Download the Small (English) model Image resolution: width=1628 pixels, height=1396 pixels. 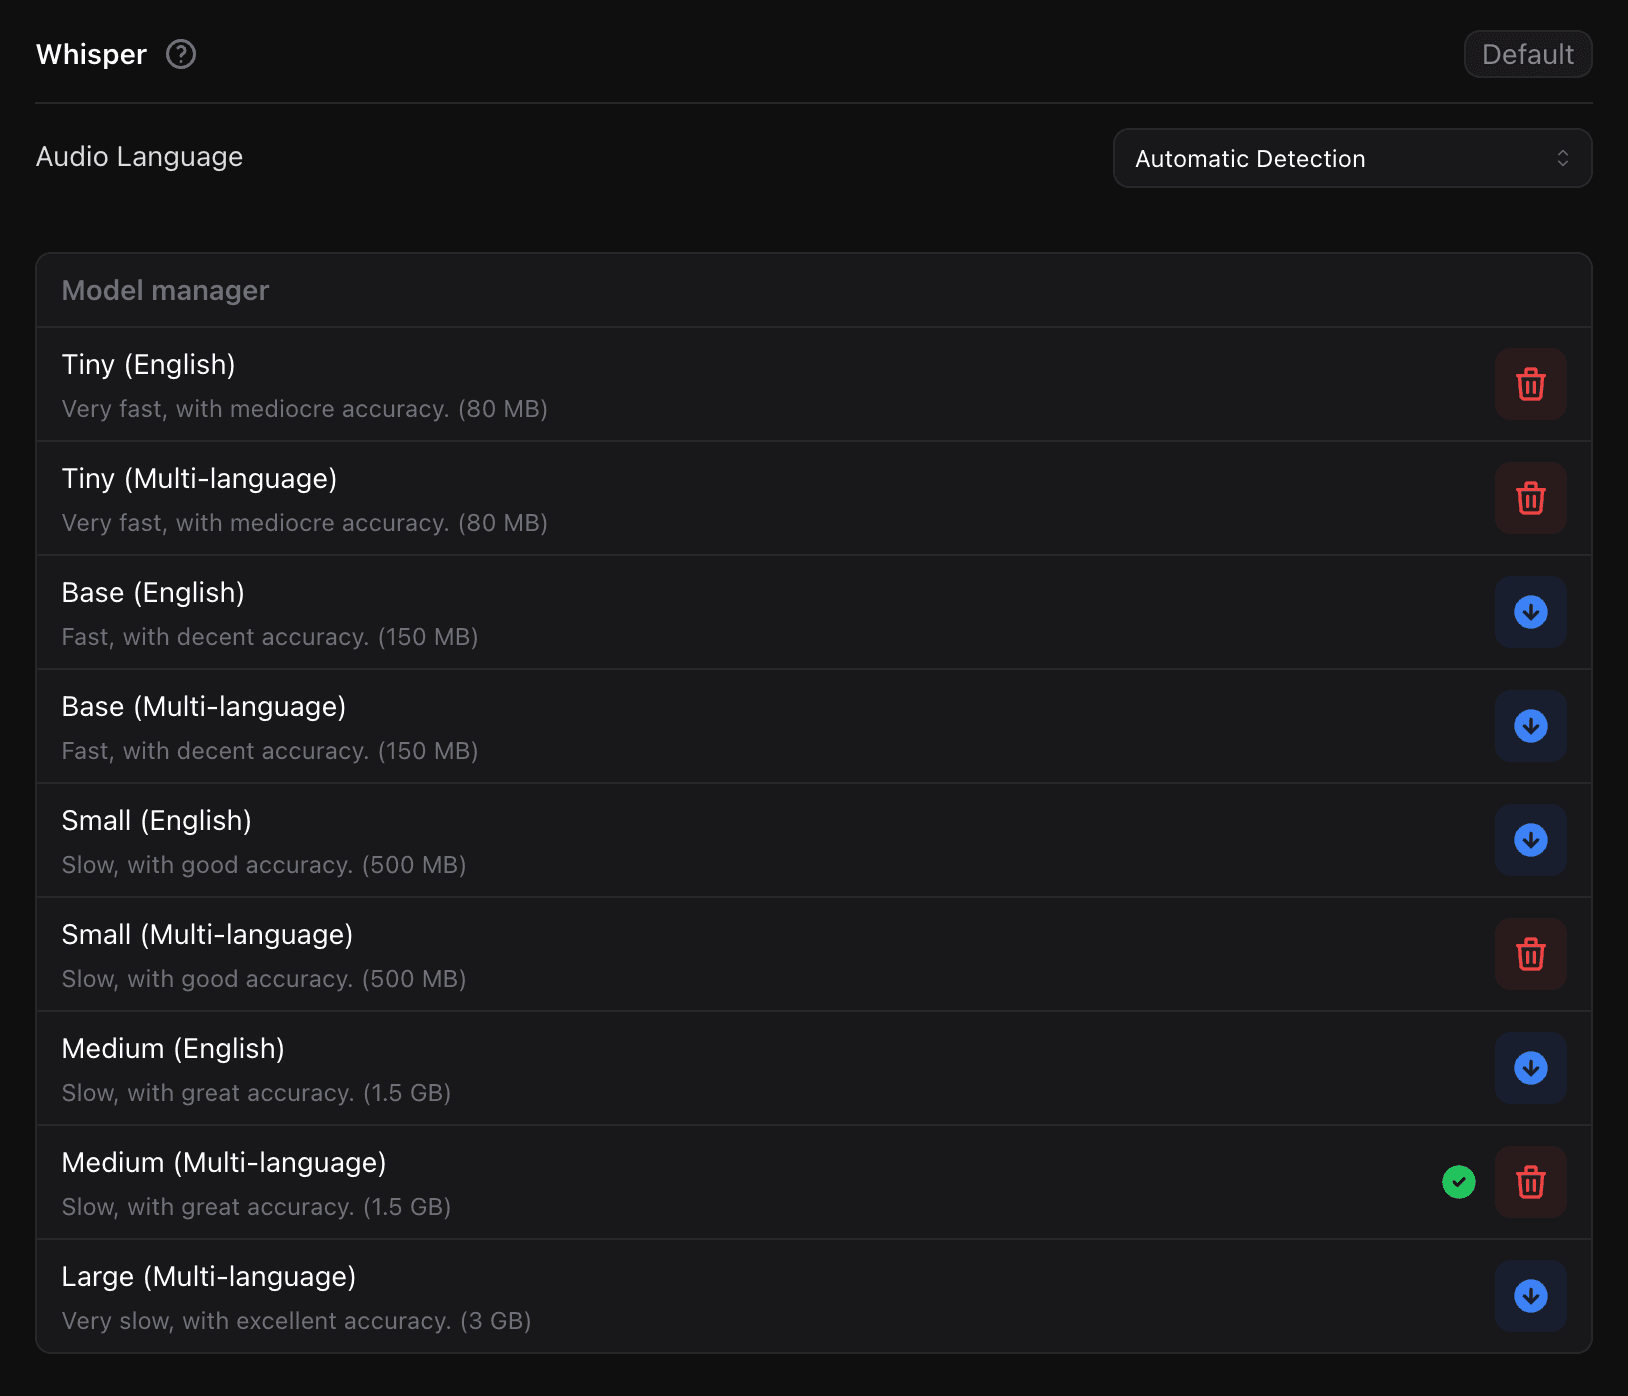click(1530, 840)
